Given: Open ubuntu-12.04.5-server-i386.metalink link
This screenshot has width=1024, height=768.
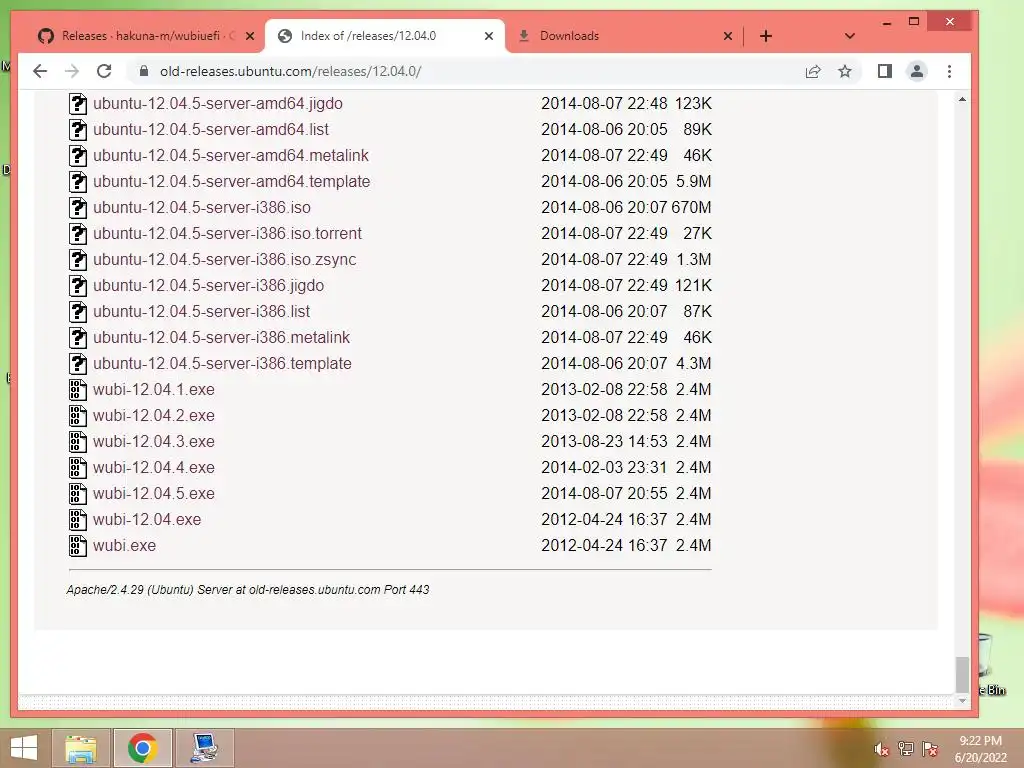Looking at the screenshot, I should (x=221, y=338).
